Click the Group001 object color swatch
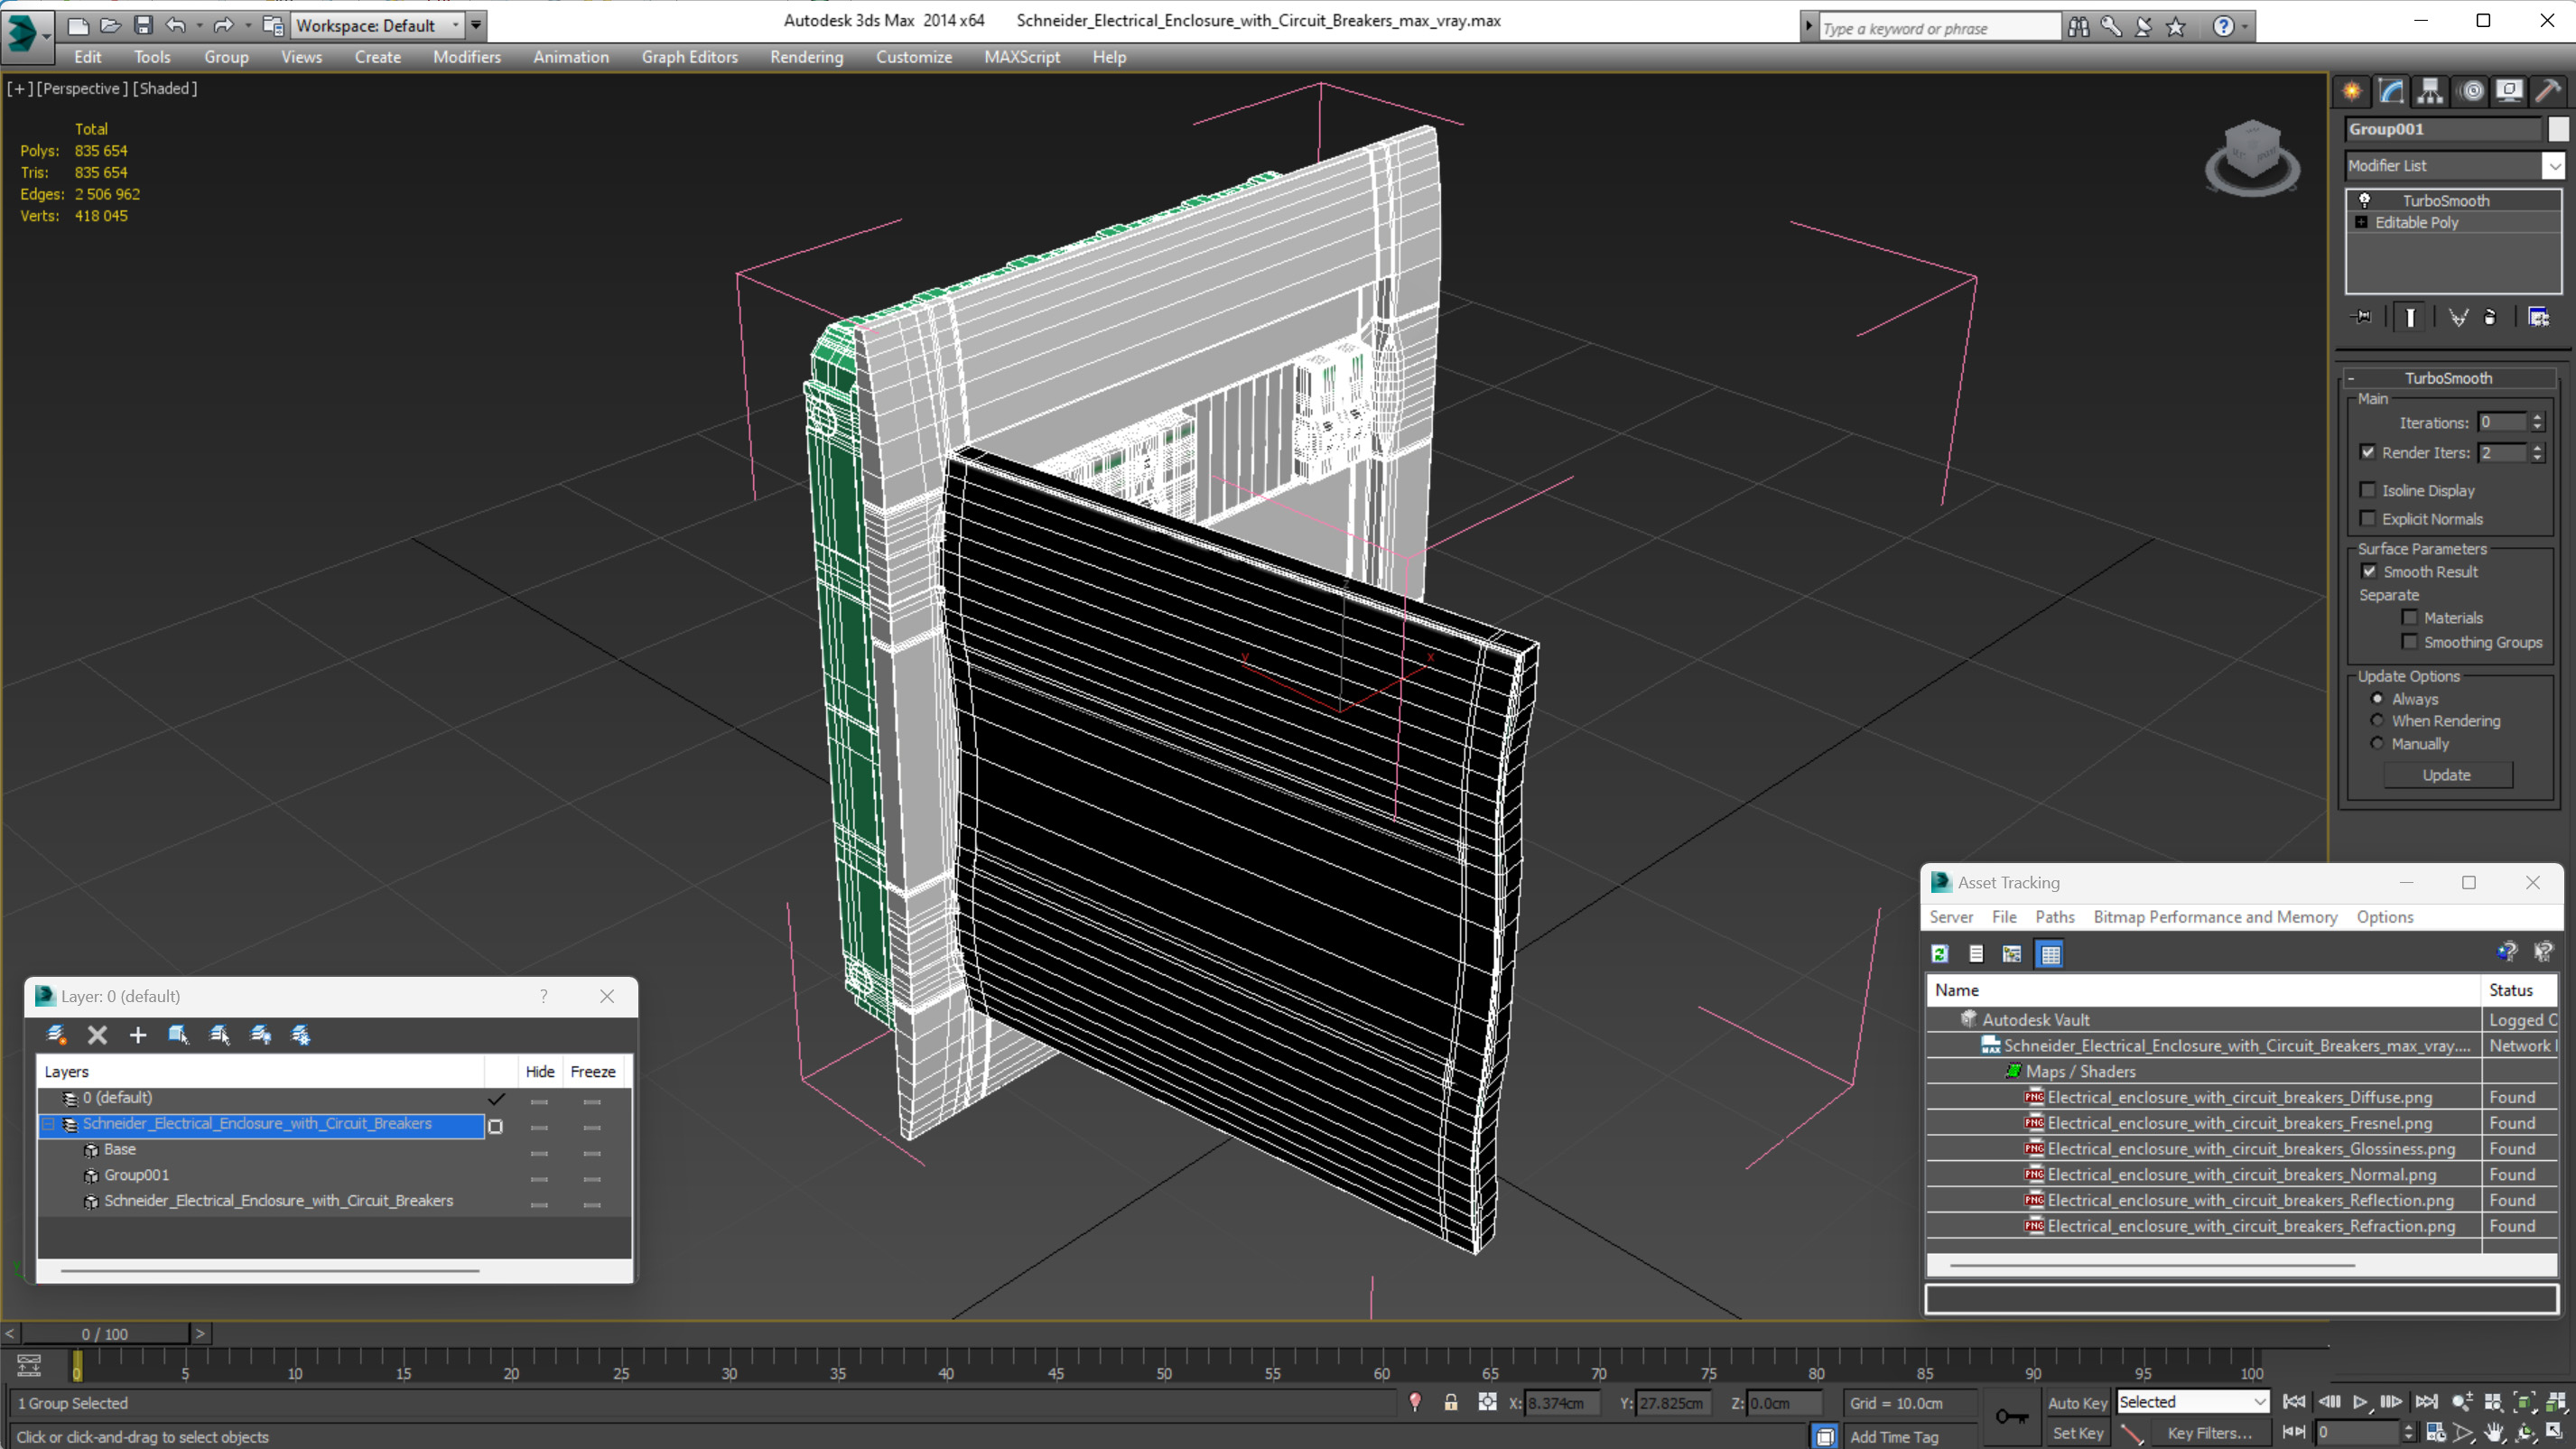 [2557, 129]
